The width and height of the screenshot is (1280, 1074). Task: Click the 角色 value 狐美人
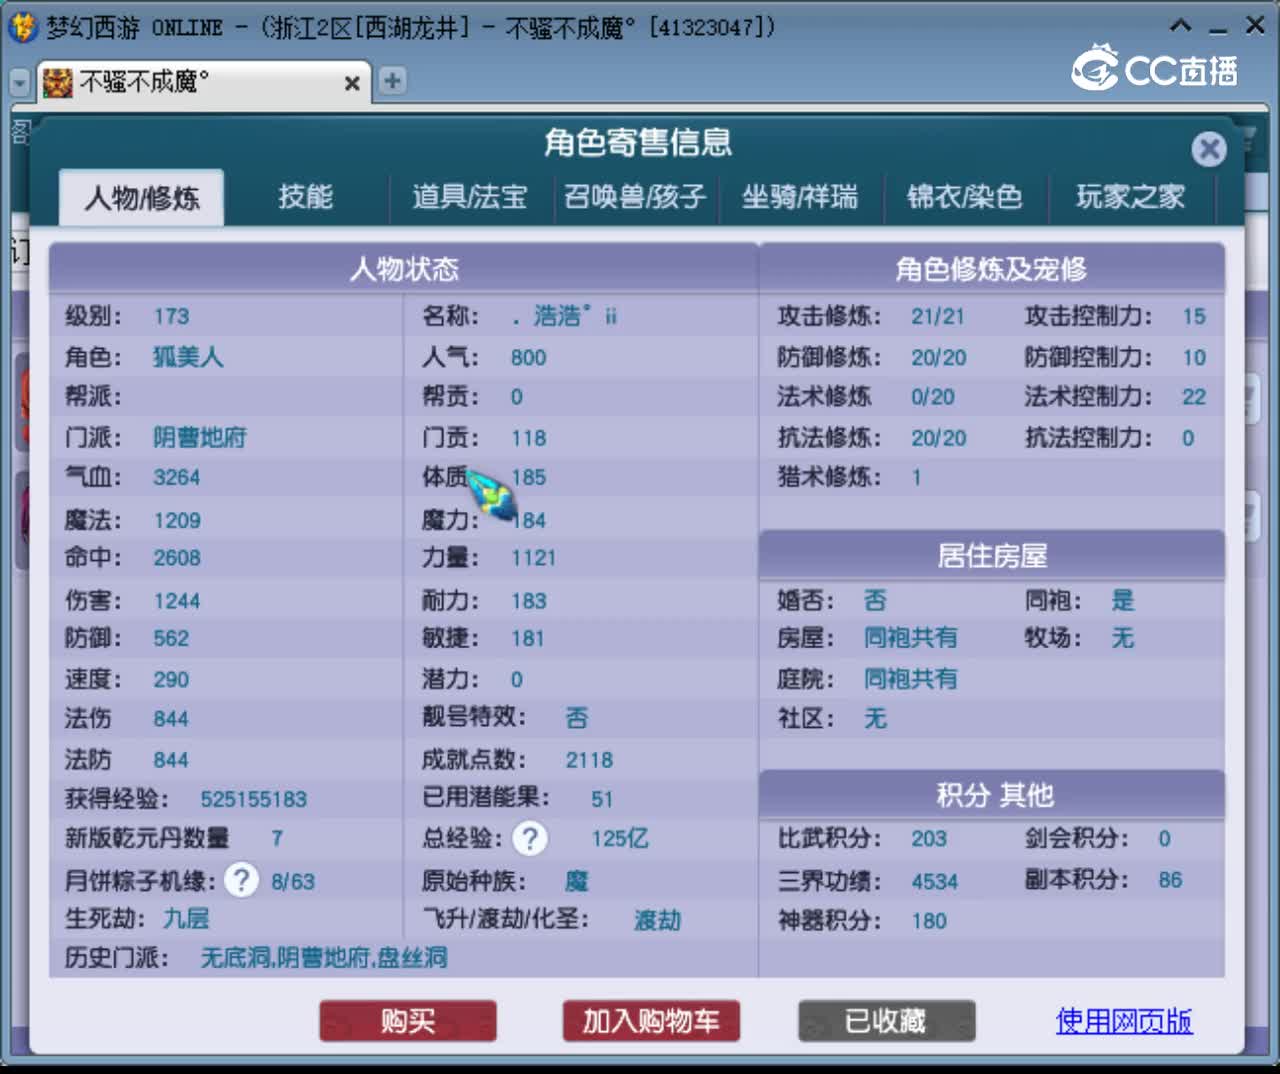click(188, 357)
